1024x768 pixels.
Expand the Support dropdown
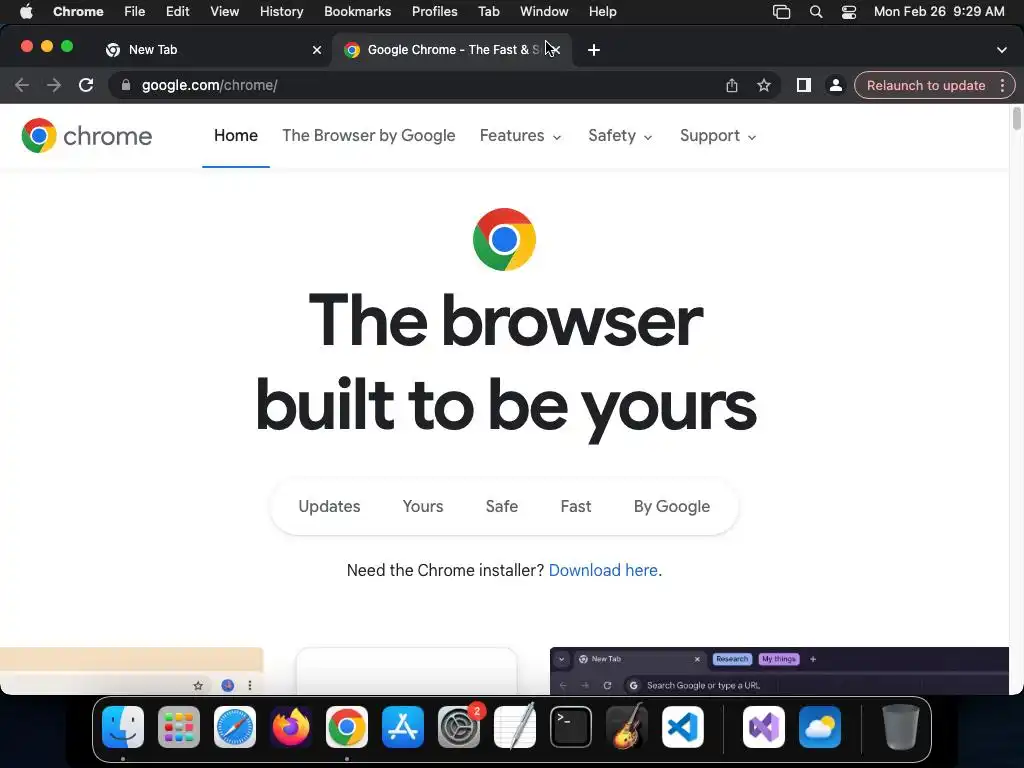click(x=718, y=136)
